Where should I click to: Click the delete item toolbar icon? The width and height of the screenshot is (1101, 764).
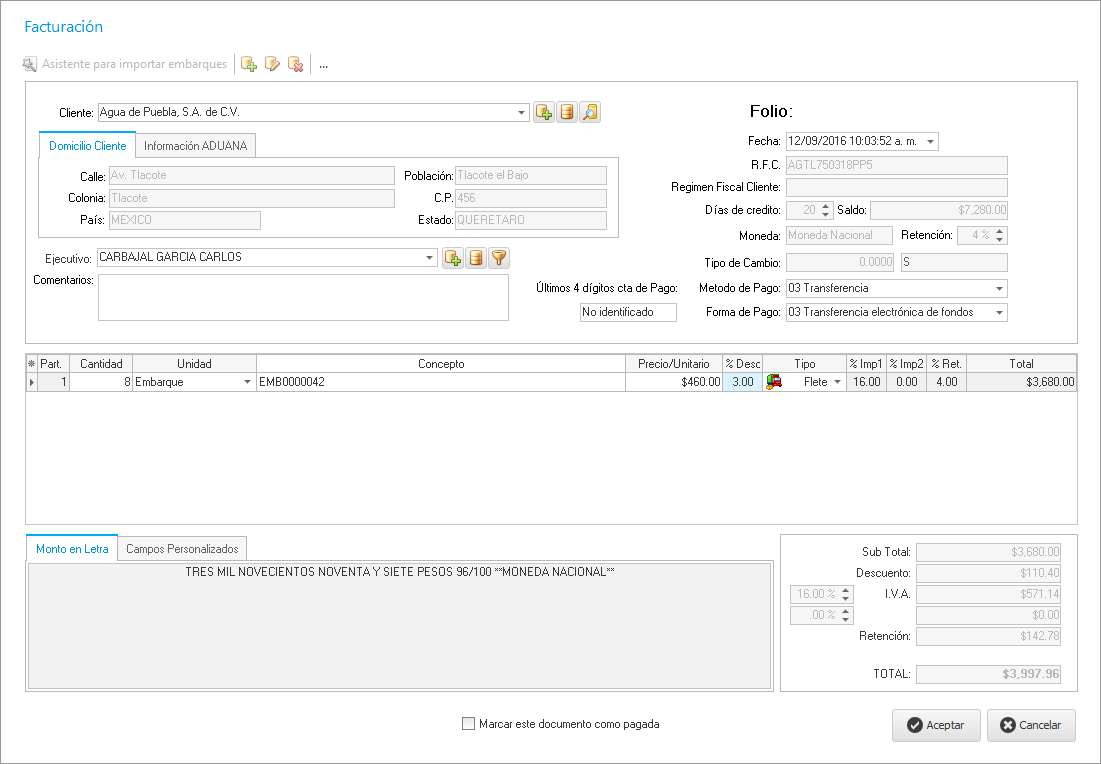[295, 64]
